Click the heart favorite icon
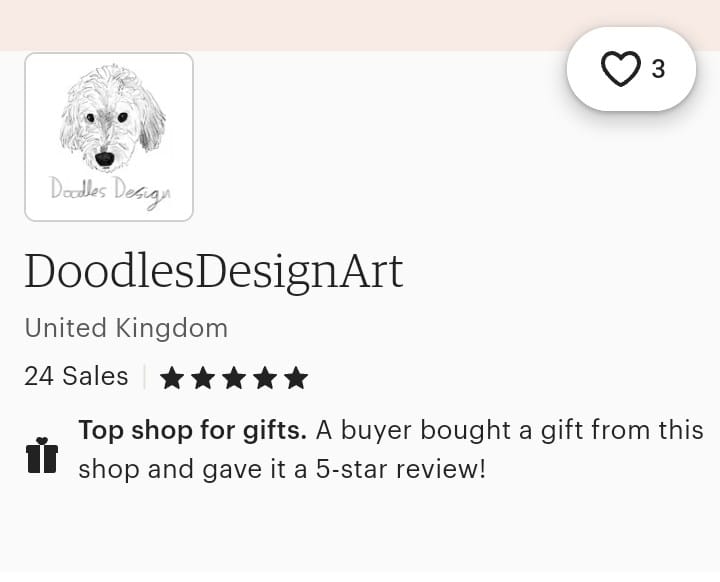The height and width of the screenshot is (582, 720). click(620, 69)
